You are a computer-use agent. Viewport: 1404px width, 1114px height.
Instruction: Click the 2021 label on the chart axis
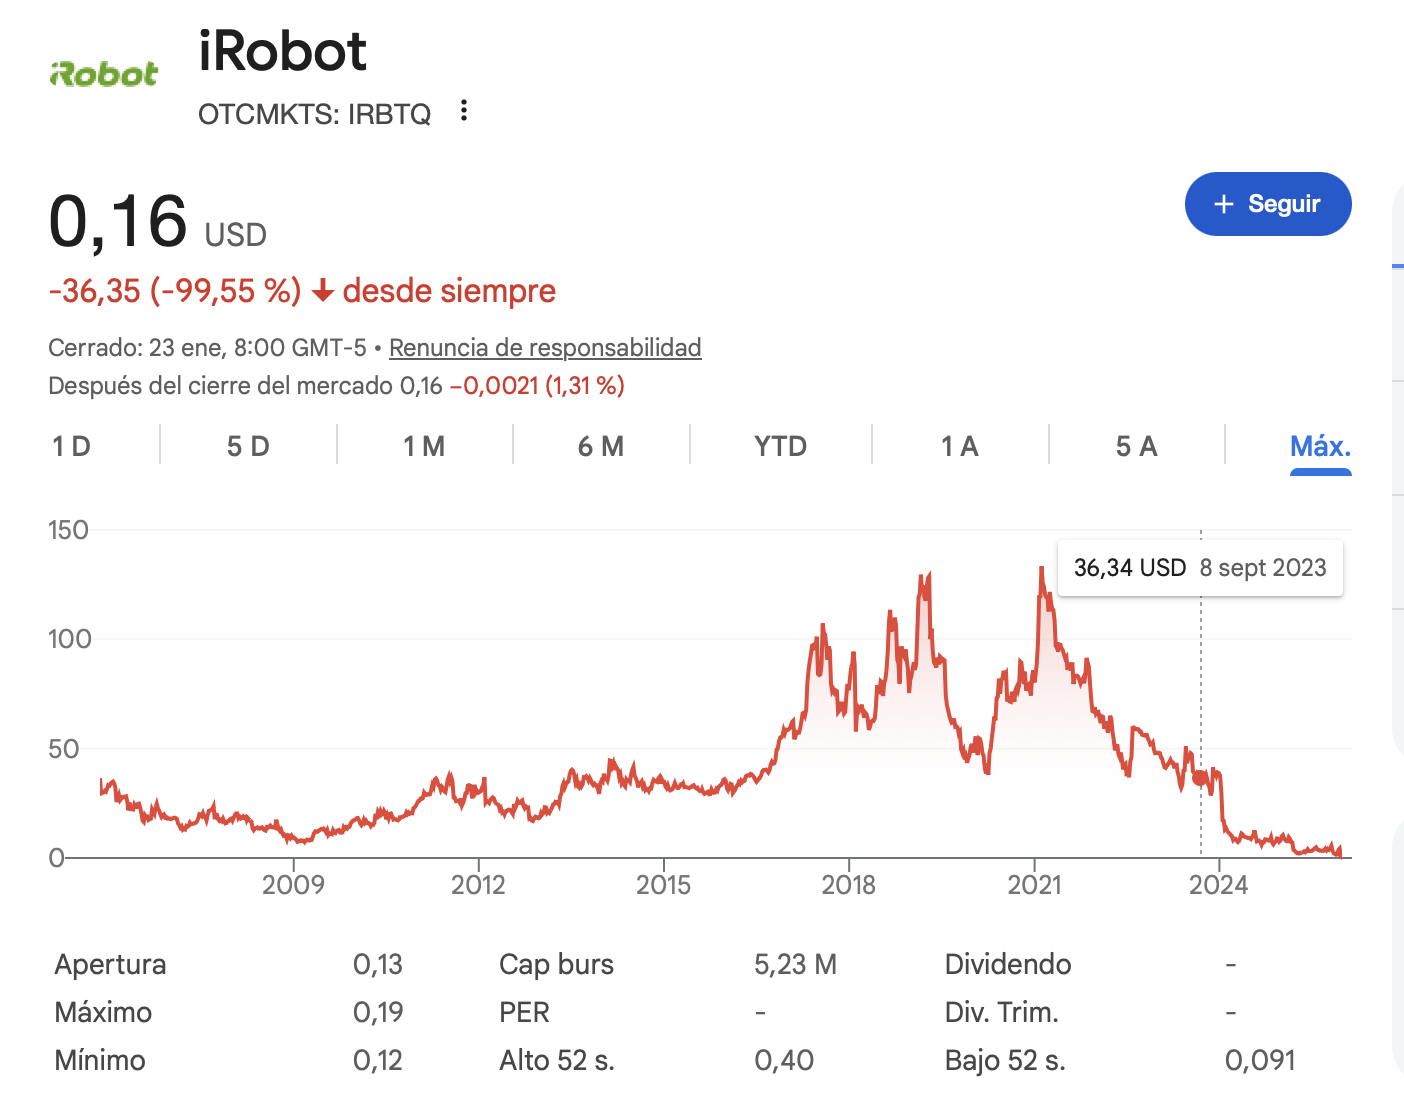[1034, 885]
